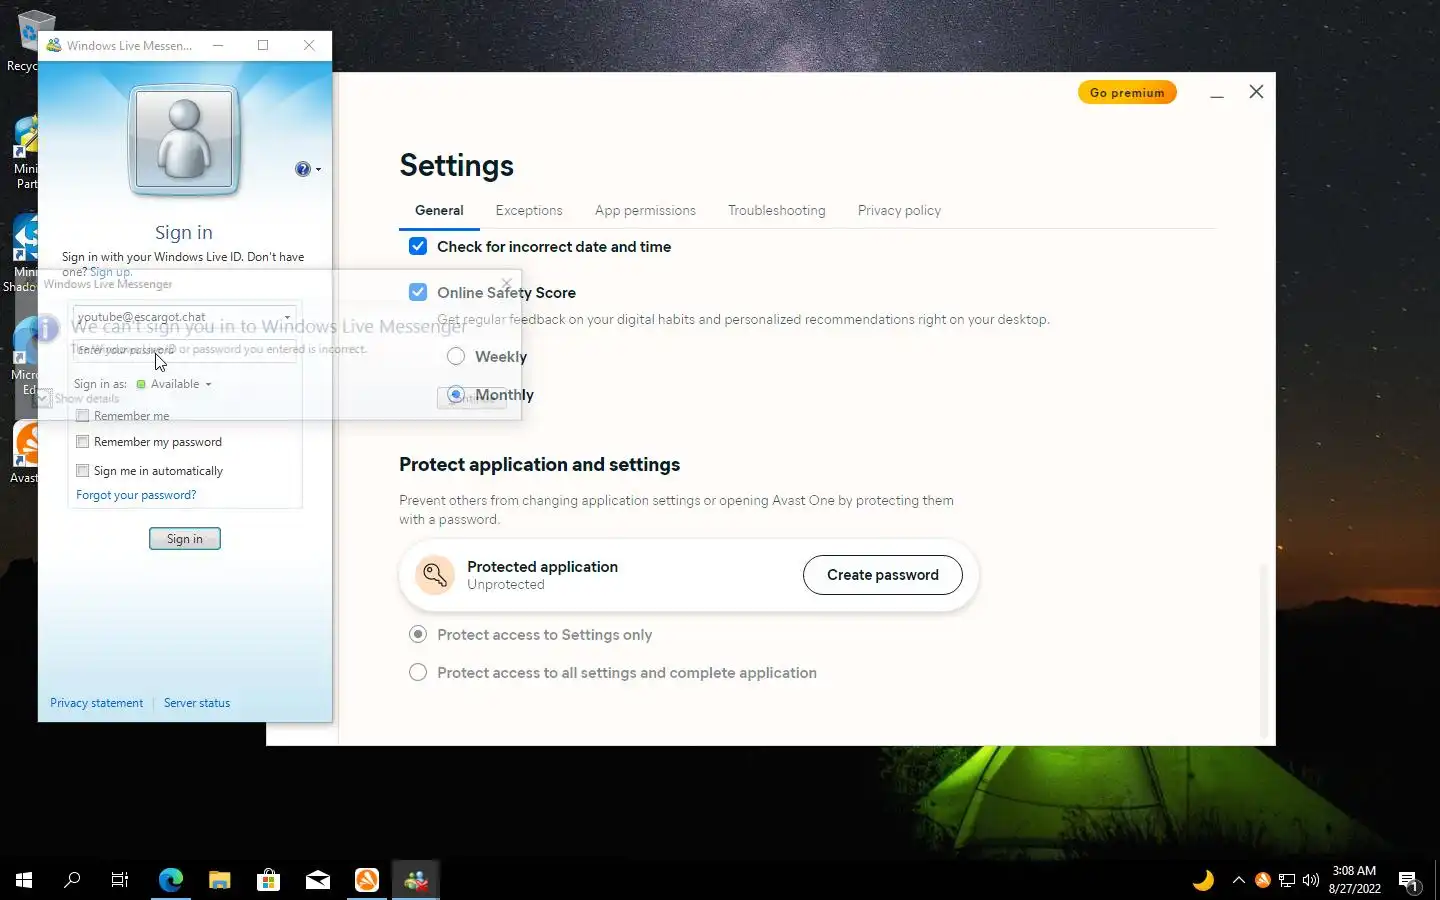Select the Monthly radio option

click(x=456, y=394)
